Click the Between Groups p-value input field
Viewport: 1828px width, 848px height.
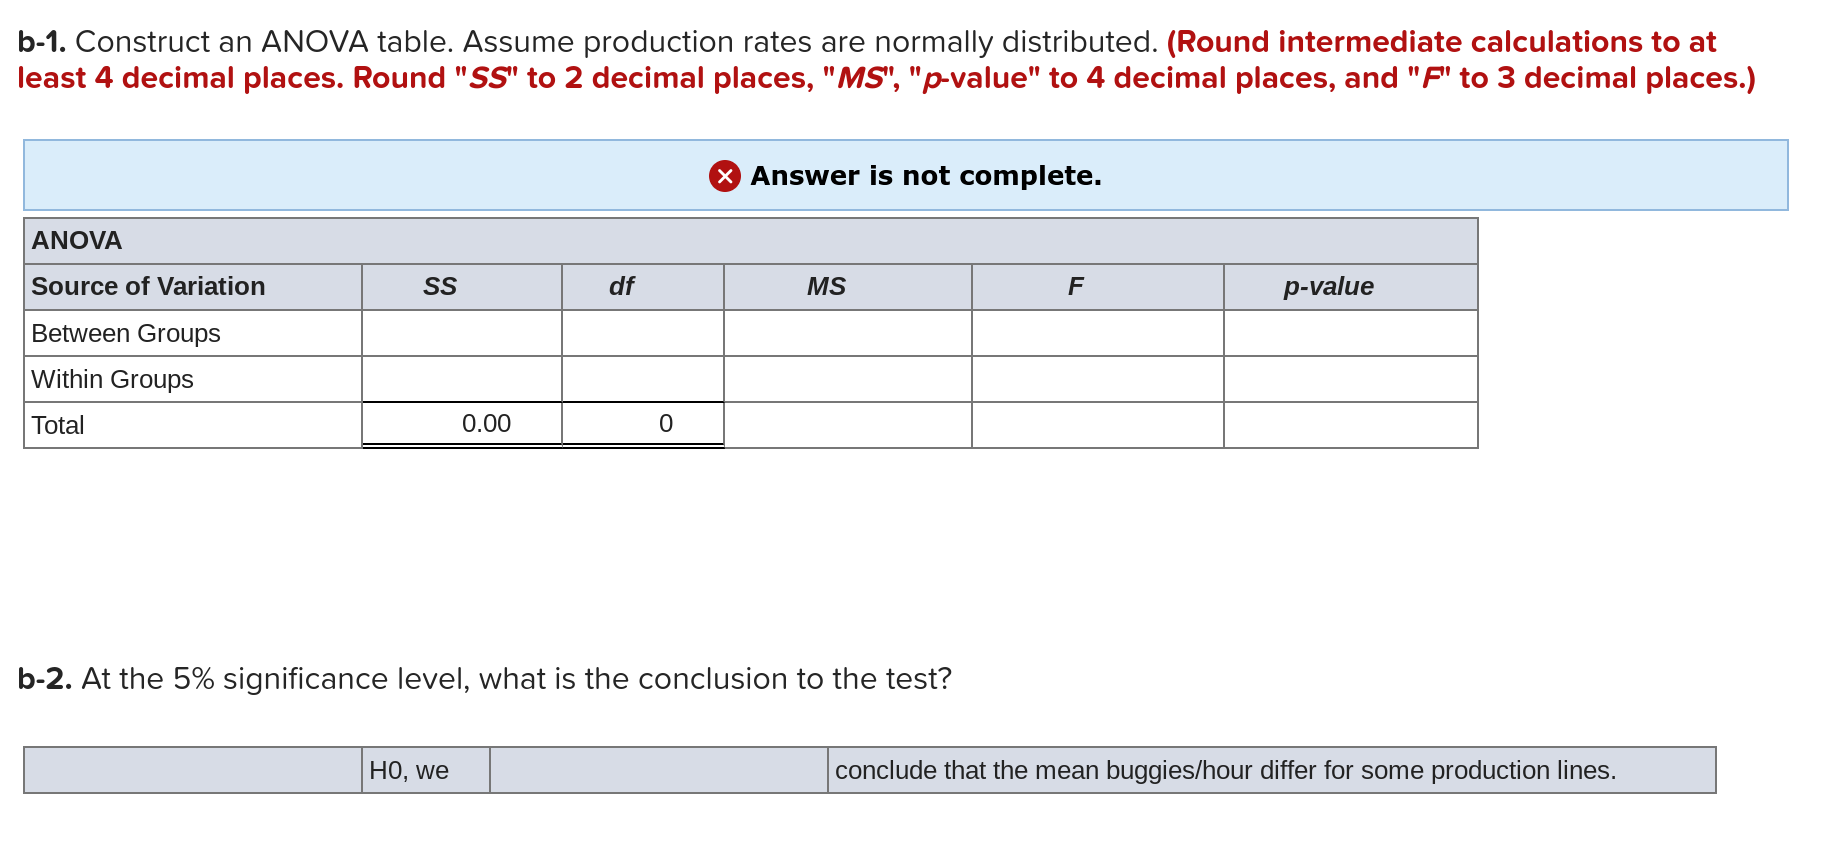[x=1349, y=333]
